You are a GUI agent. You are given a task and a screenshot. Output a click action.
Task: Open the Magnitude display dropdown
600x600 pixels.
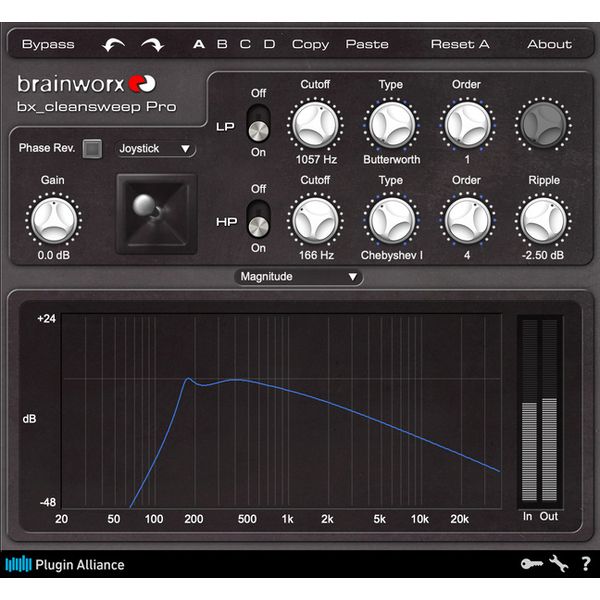coord(298,277)
